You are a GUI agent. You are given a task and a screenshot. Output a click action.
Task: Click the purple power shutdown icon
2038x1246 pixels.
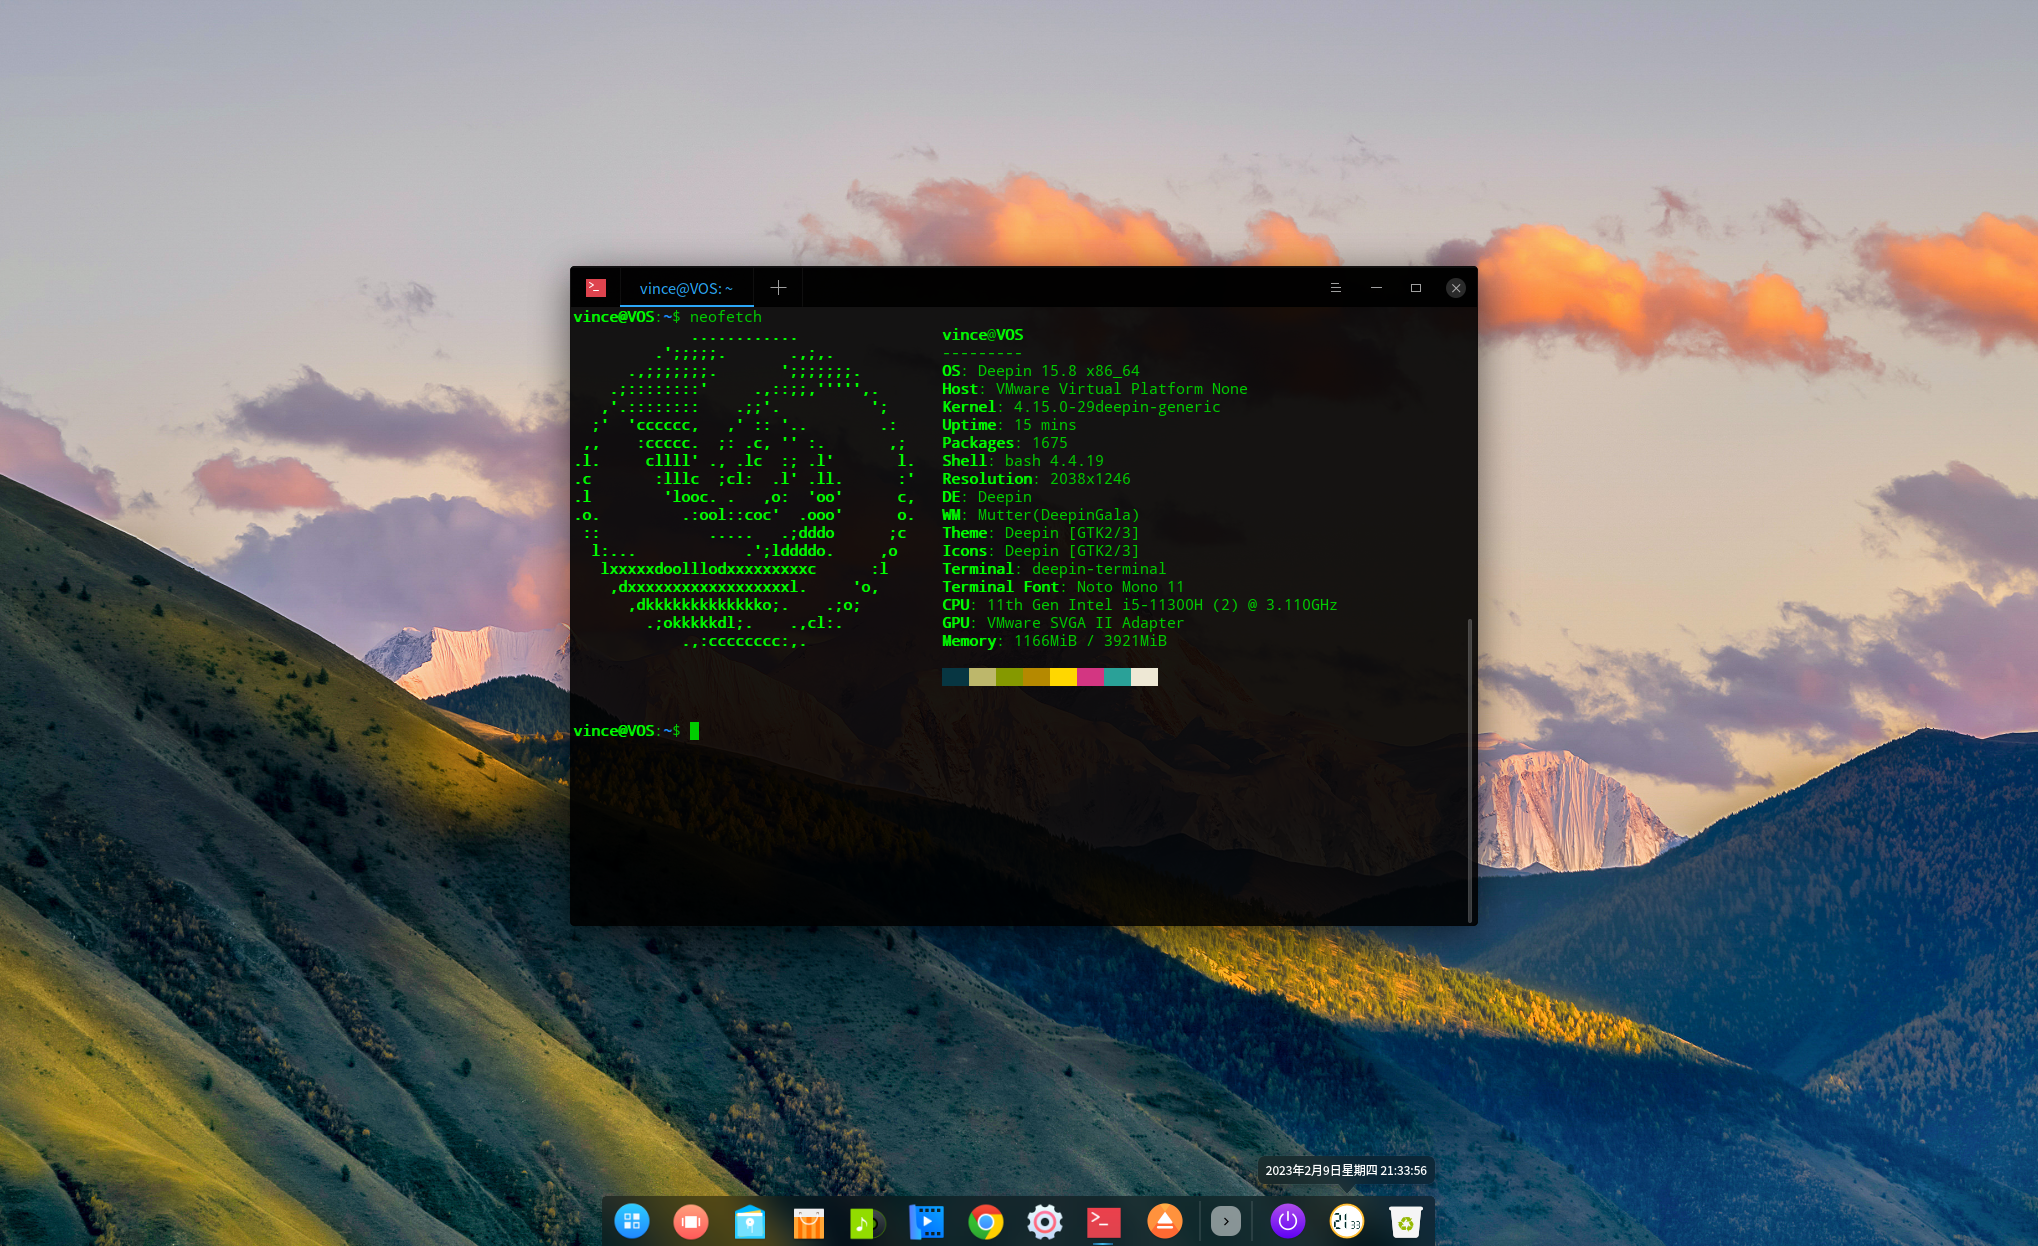pos(1288,1221)
